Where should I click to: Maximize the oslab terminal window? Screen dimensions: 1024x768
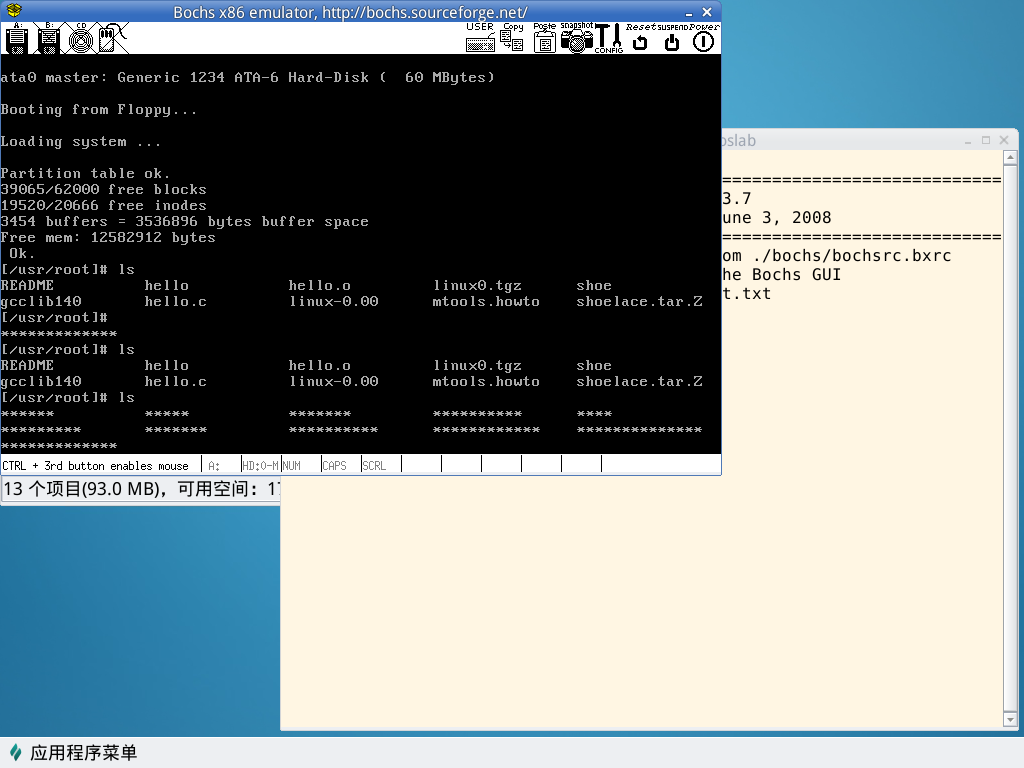tap(985, 141)
